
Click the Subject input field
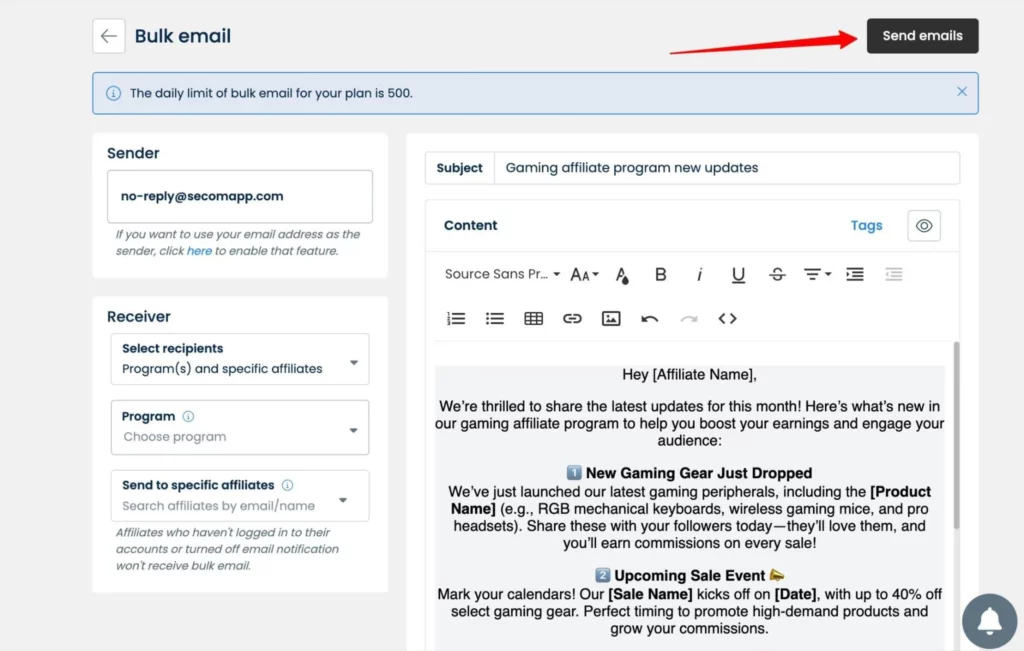pyautogui.click(x=726, y=168)
